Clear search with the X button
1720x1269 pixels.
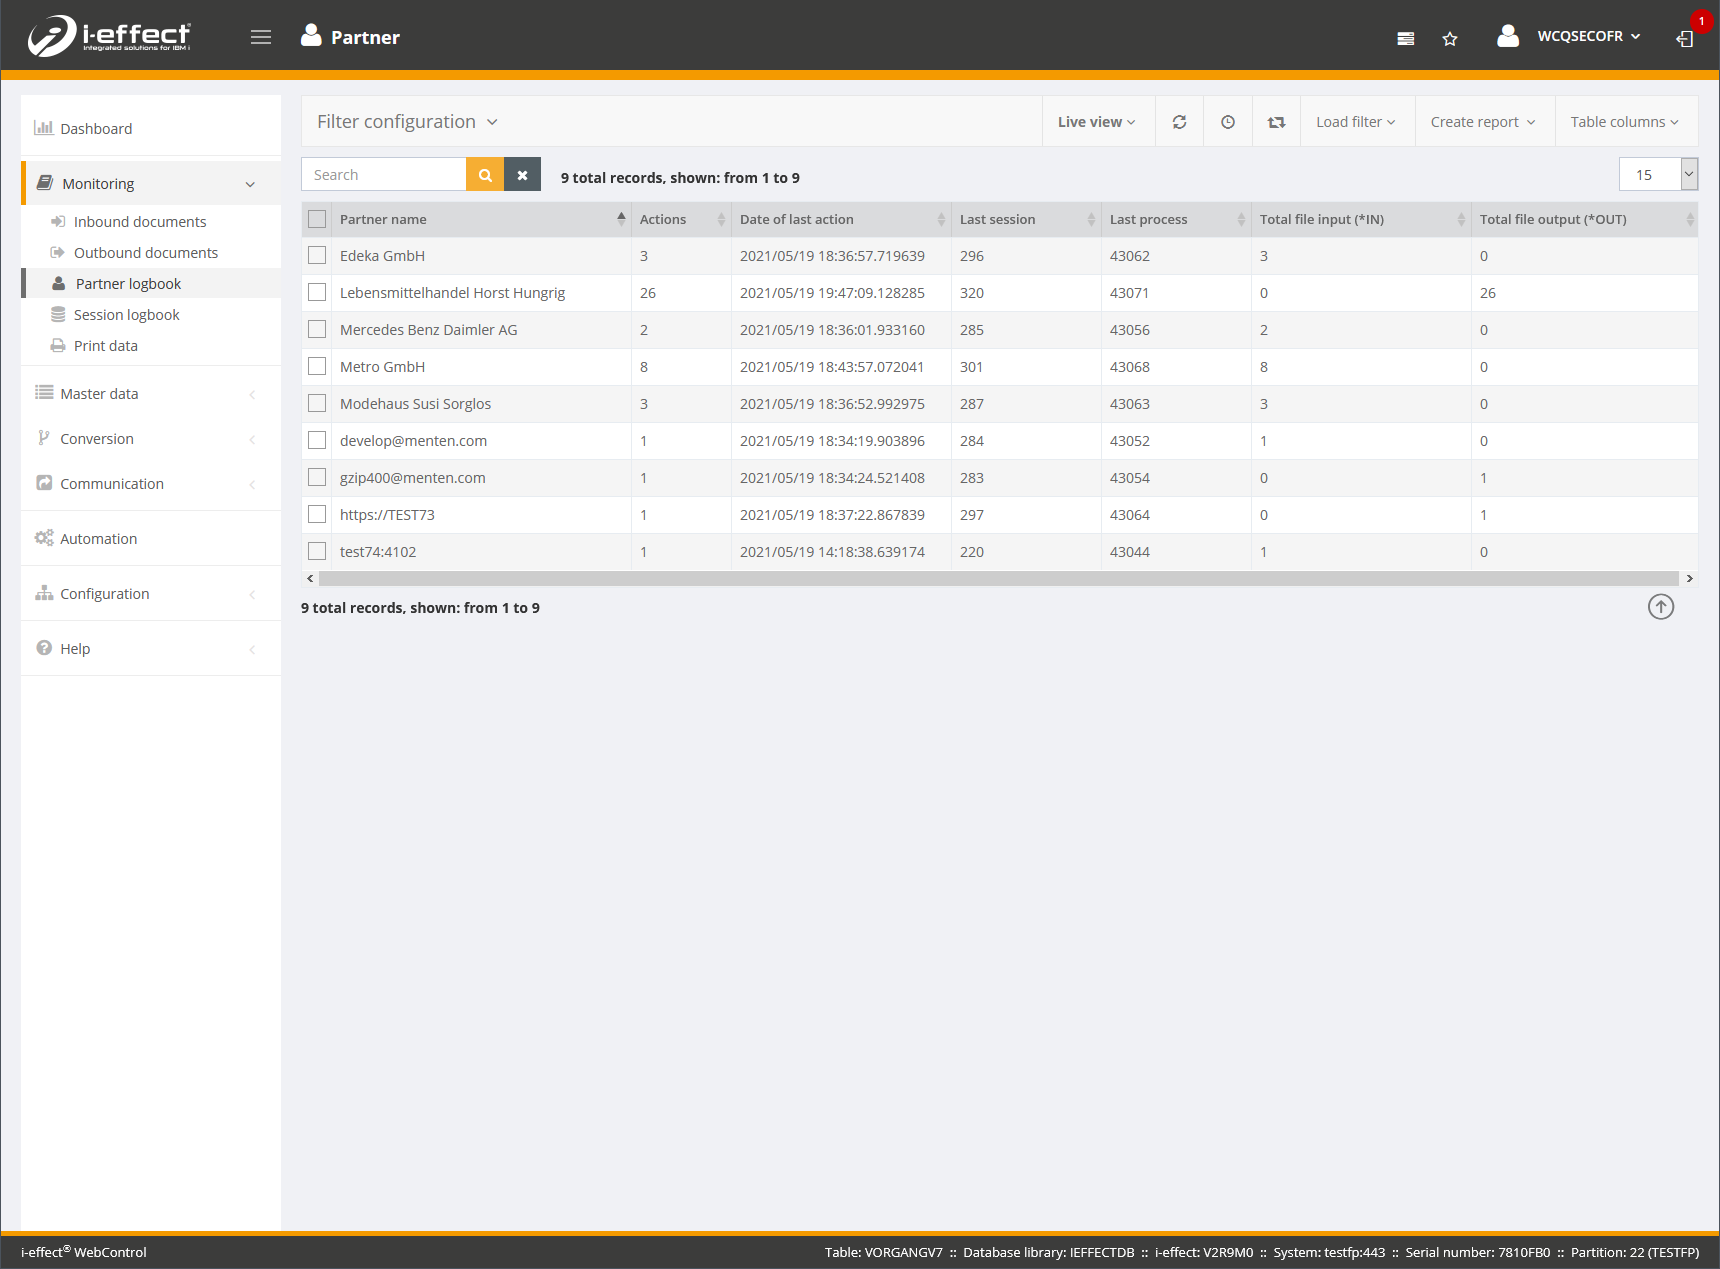pyautogui.click(x=522, y=175)
